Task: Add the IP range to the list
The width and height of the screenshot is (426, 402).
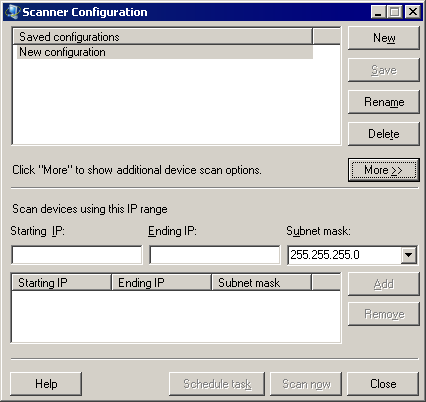Action: coord(384,284)
